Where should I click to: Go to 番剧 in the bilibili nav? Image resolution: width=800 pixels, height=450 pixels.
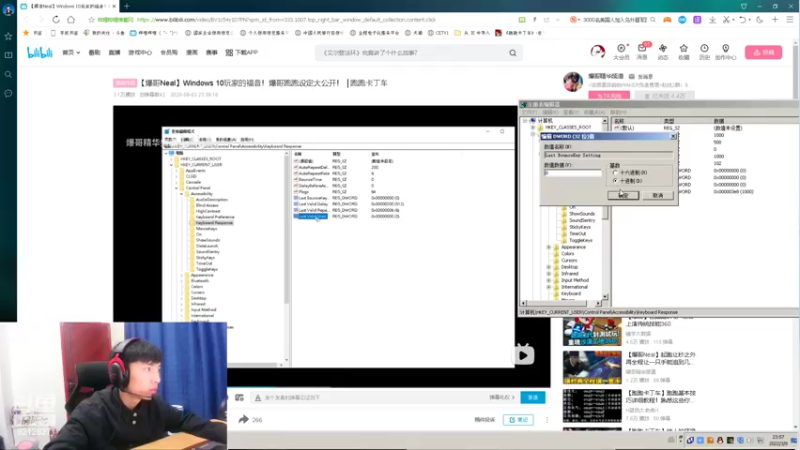click(x=94, y=53)
